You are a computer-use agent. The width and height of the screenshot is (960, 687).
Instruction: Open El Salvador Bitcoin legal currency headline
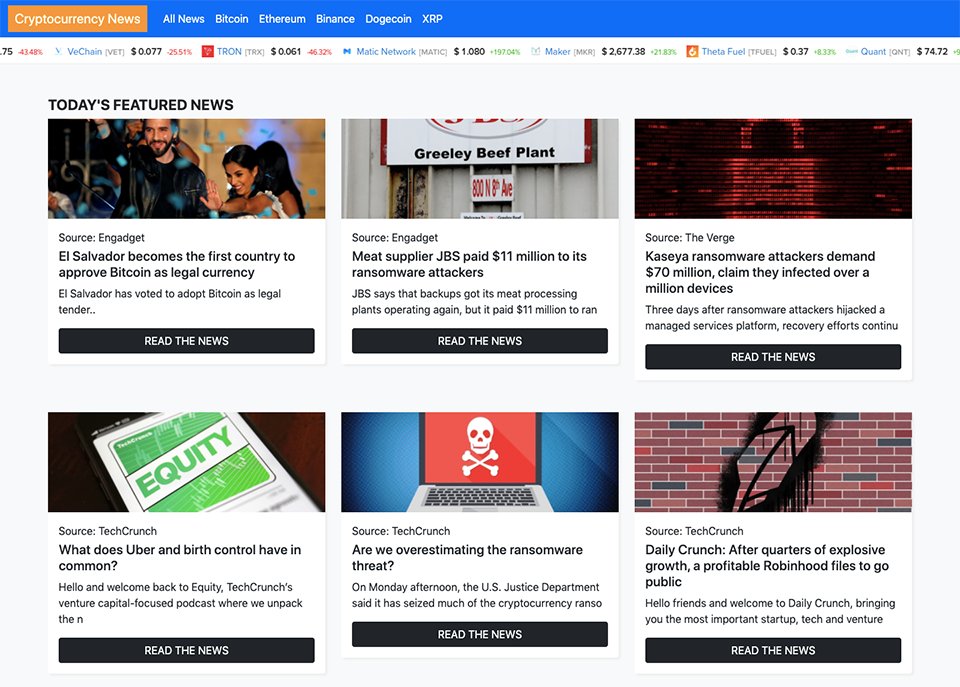click(x=177, y=265)
